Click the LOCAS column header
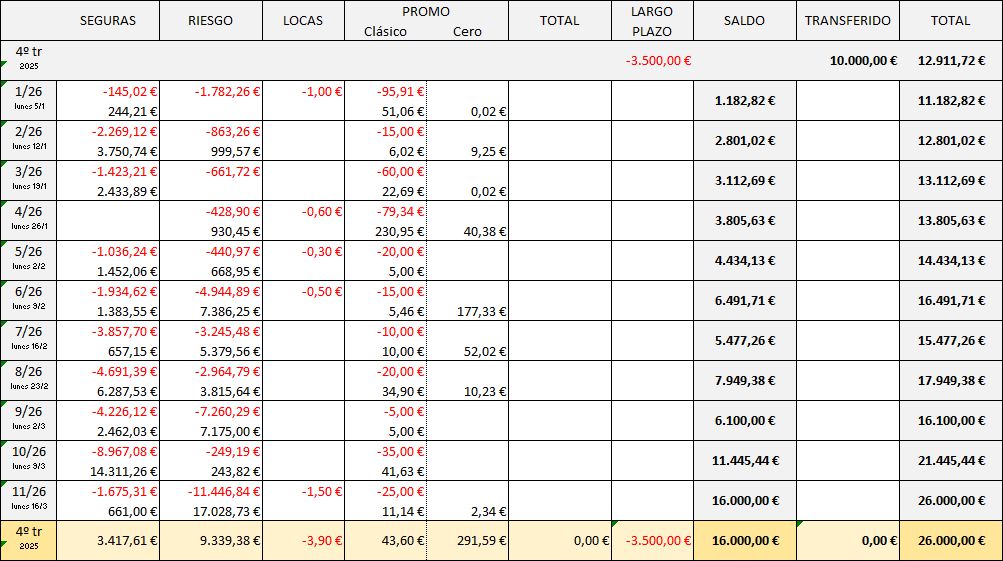Image resolution: width=1003 pixels, height=561 pixels. pos(303,20)
